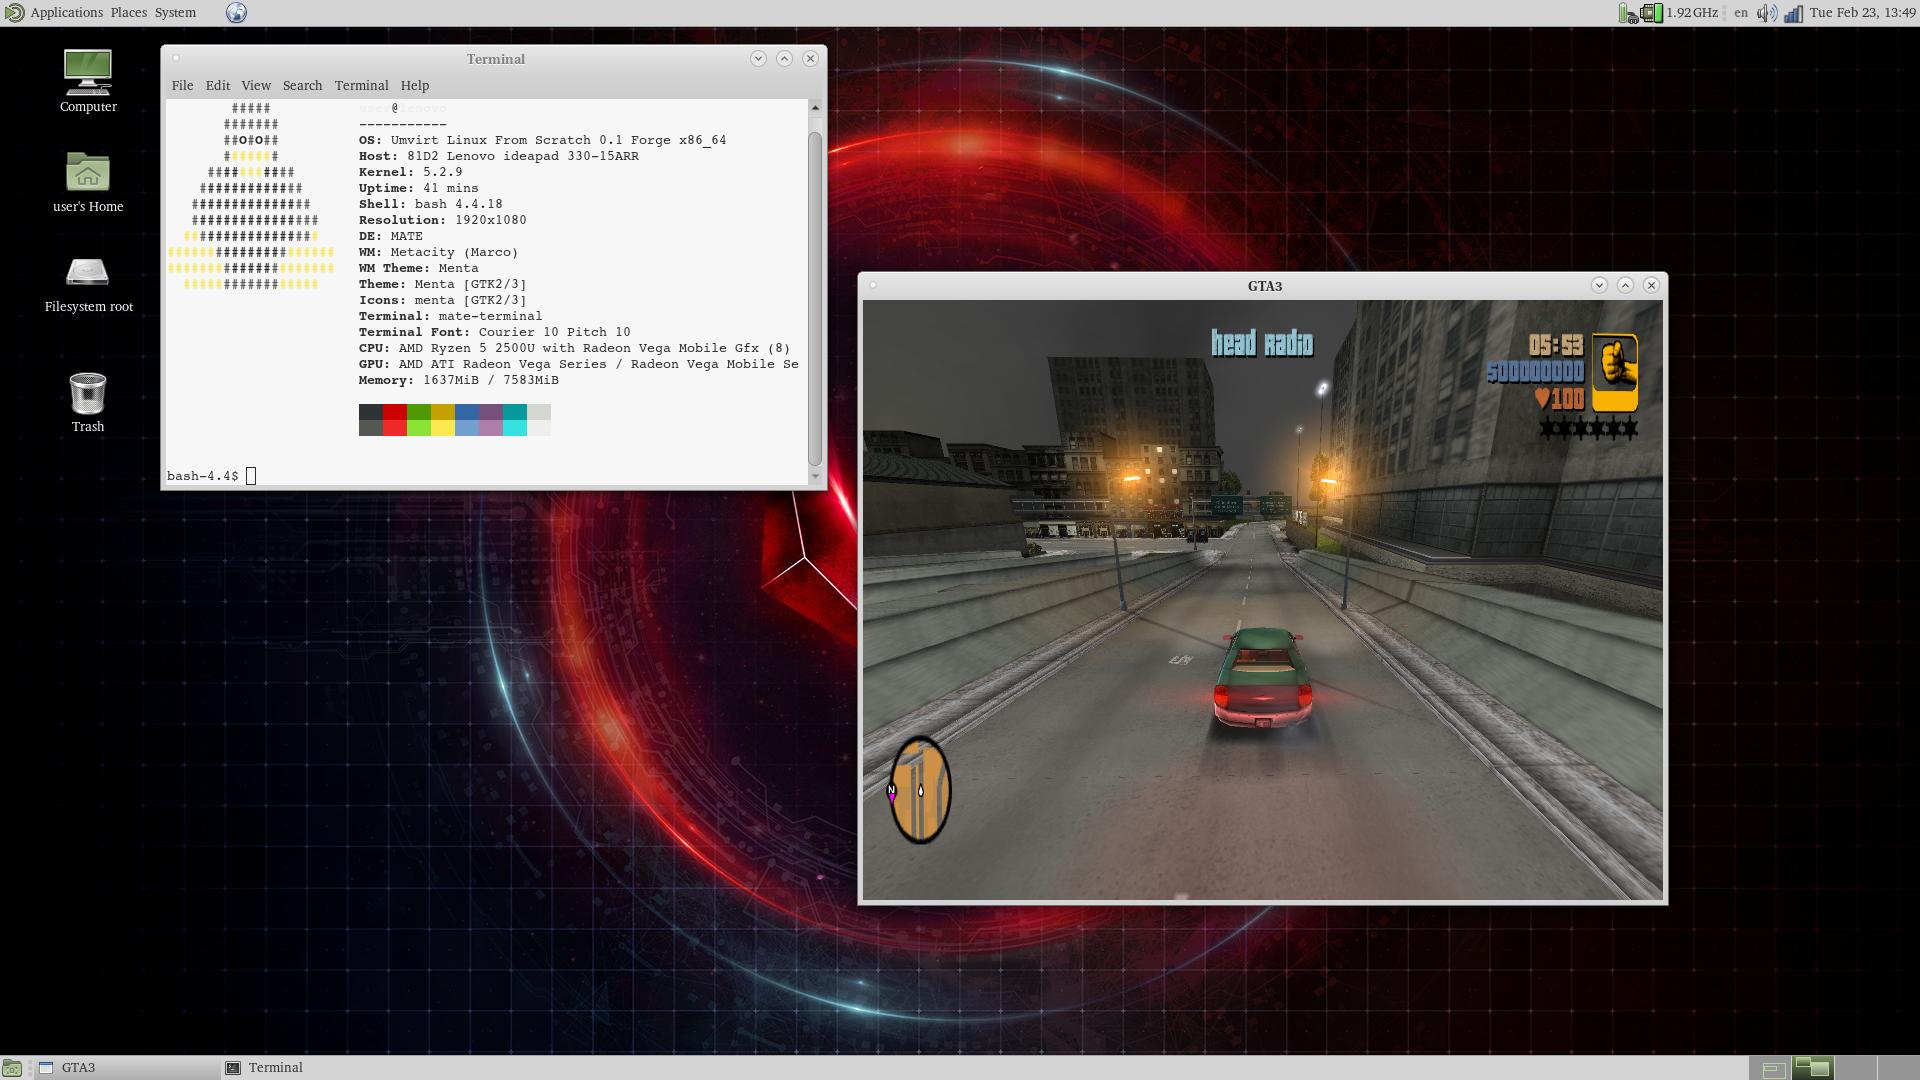Open the clock showing Tue Feb 23
The height and width of the screenshot is (1080, 1920).
(1861, 13)
